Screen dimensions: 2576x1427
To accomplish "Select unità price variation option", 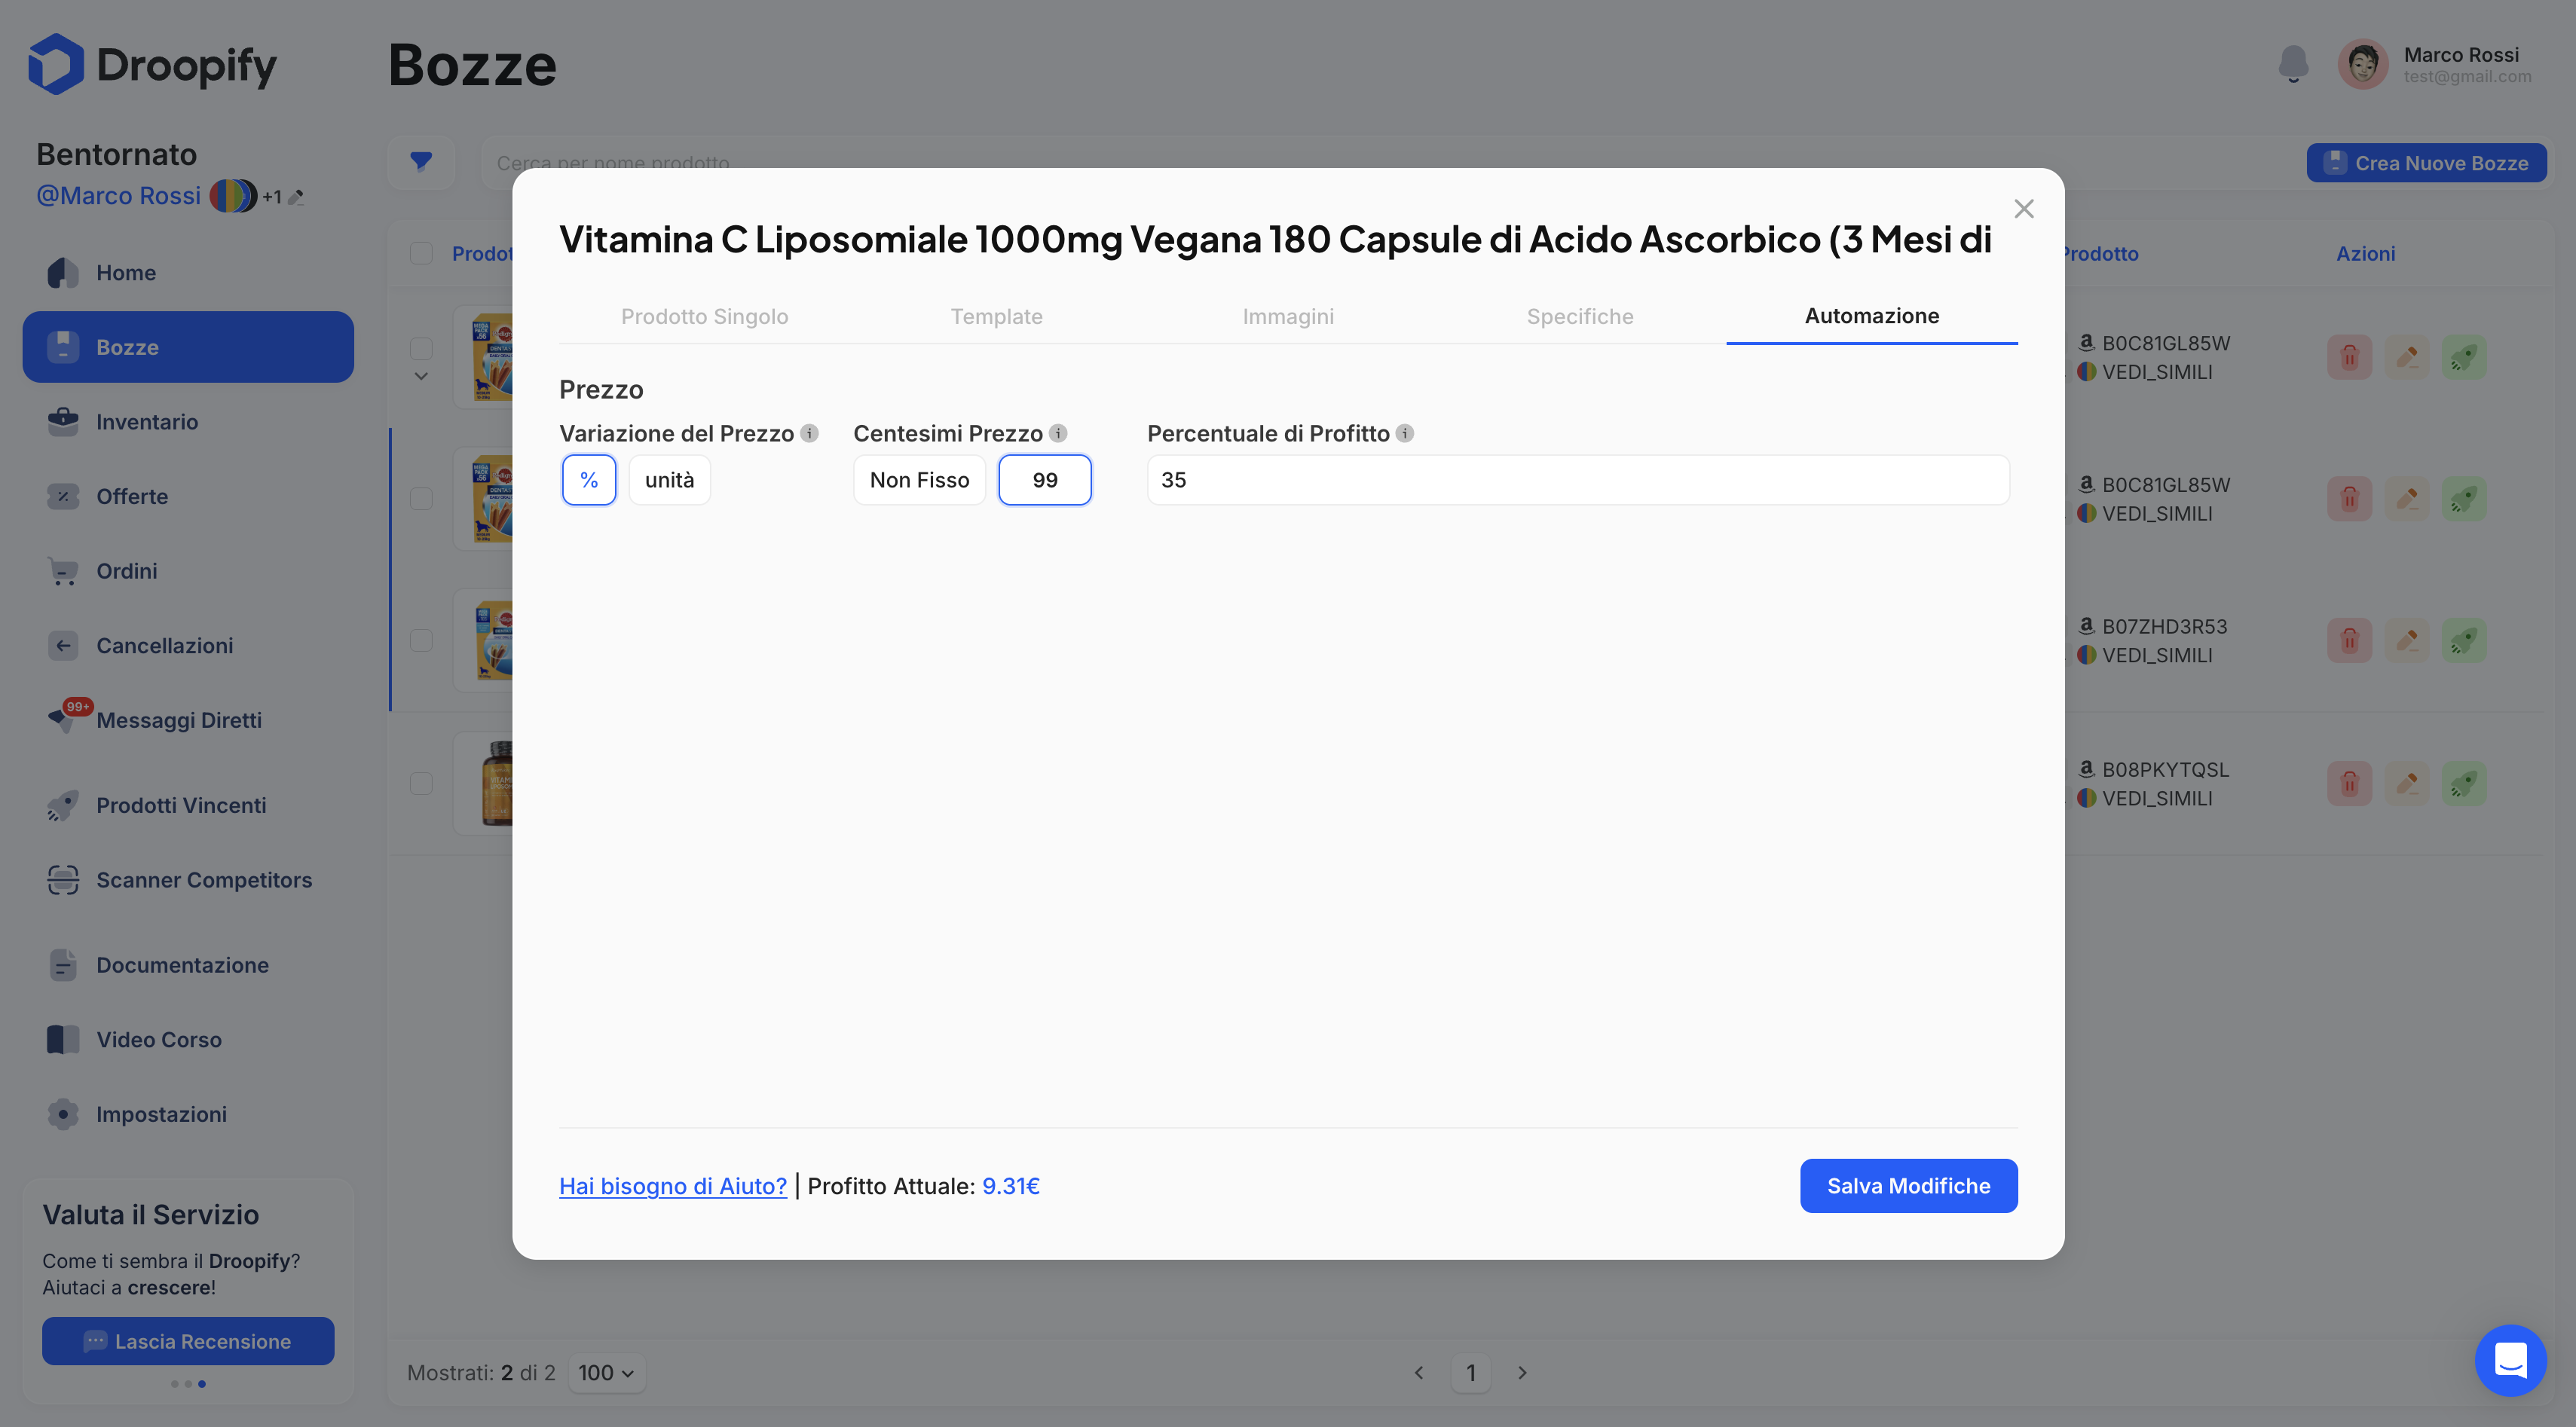I will [x=669, y=480].
